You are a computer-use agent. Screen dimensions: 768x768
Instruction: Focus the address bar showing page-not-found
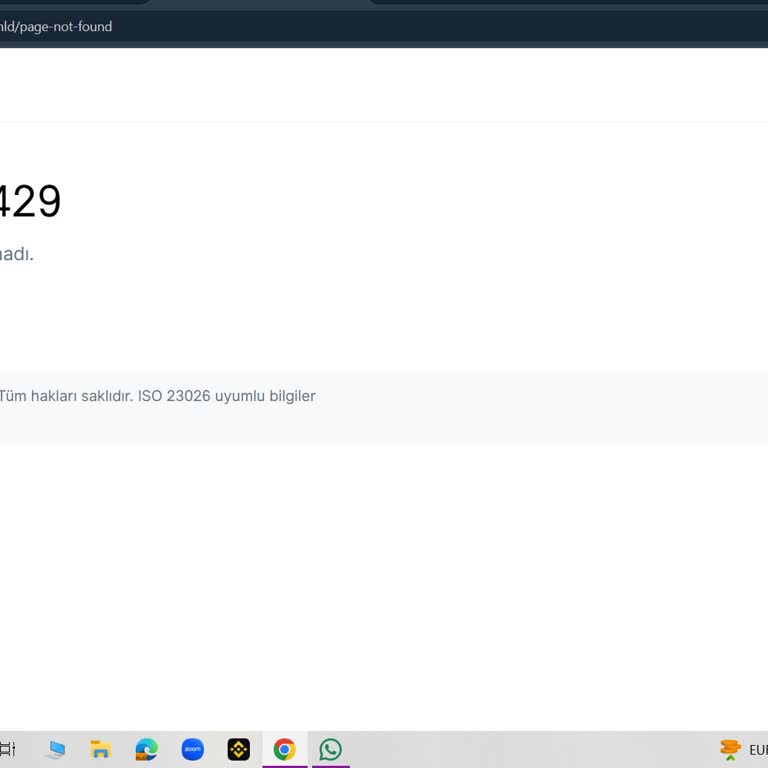click(x=300, y=27)
